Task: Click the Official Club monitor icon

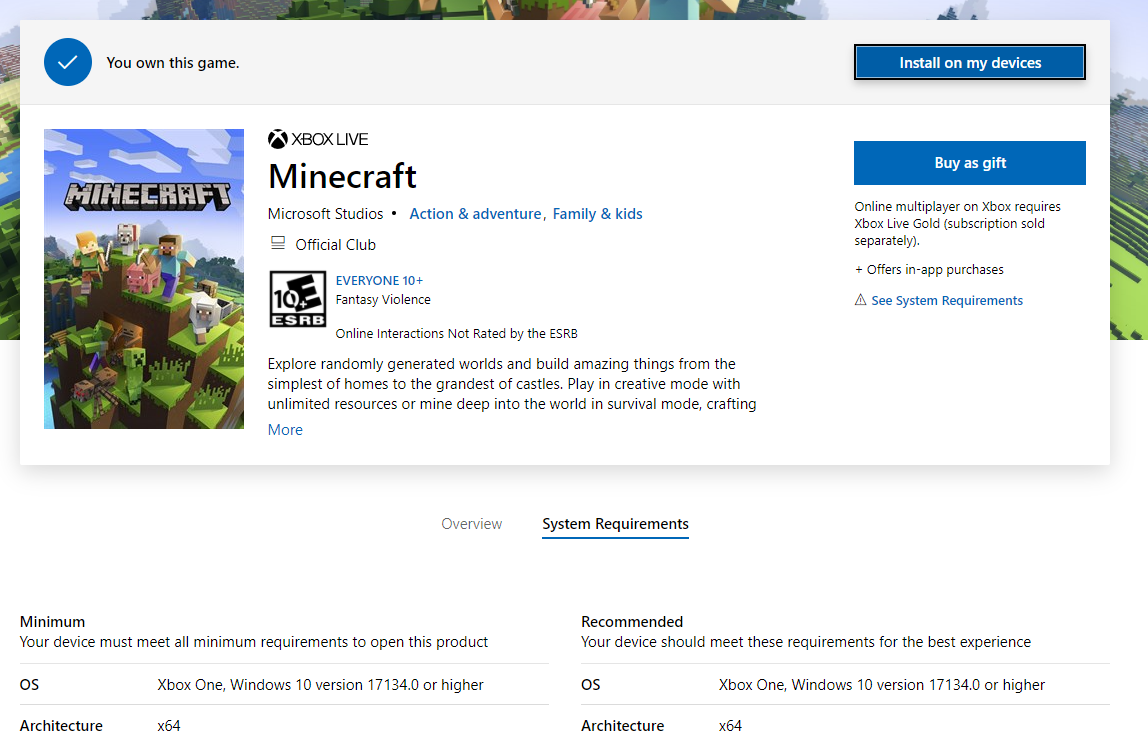Action: coord(277,243)
